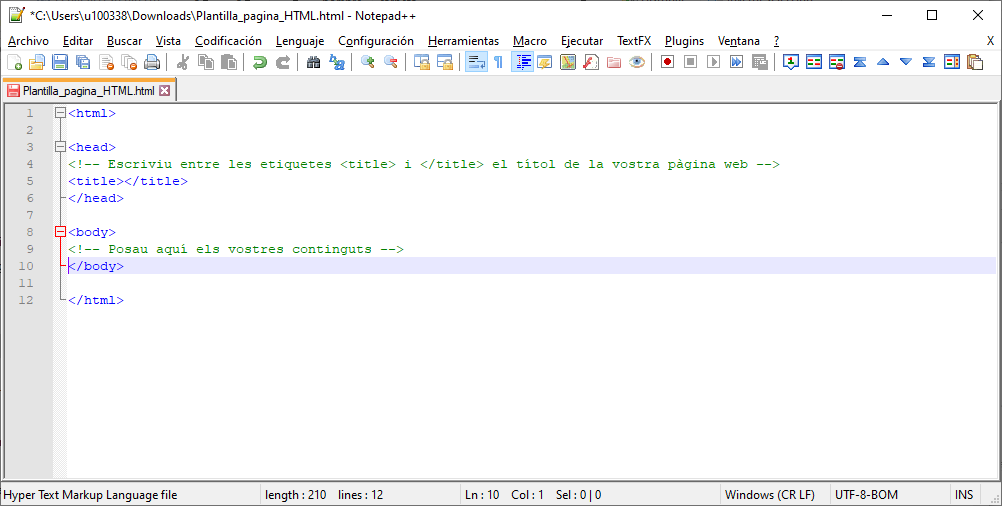Screen dimensions: 1002x506
Task: Open the Function List panel icon
Action: pos(590,62)
